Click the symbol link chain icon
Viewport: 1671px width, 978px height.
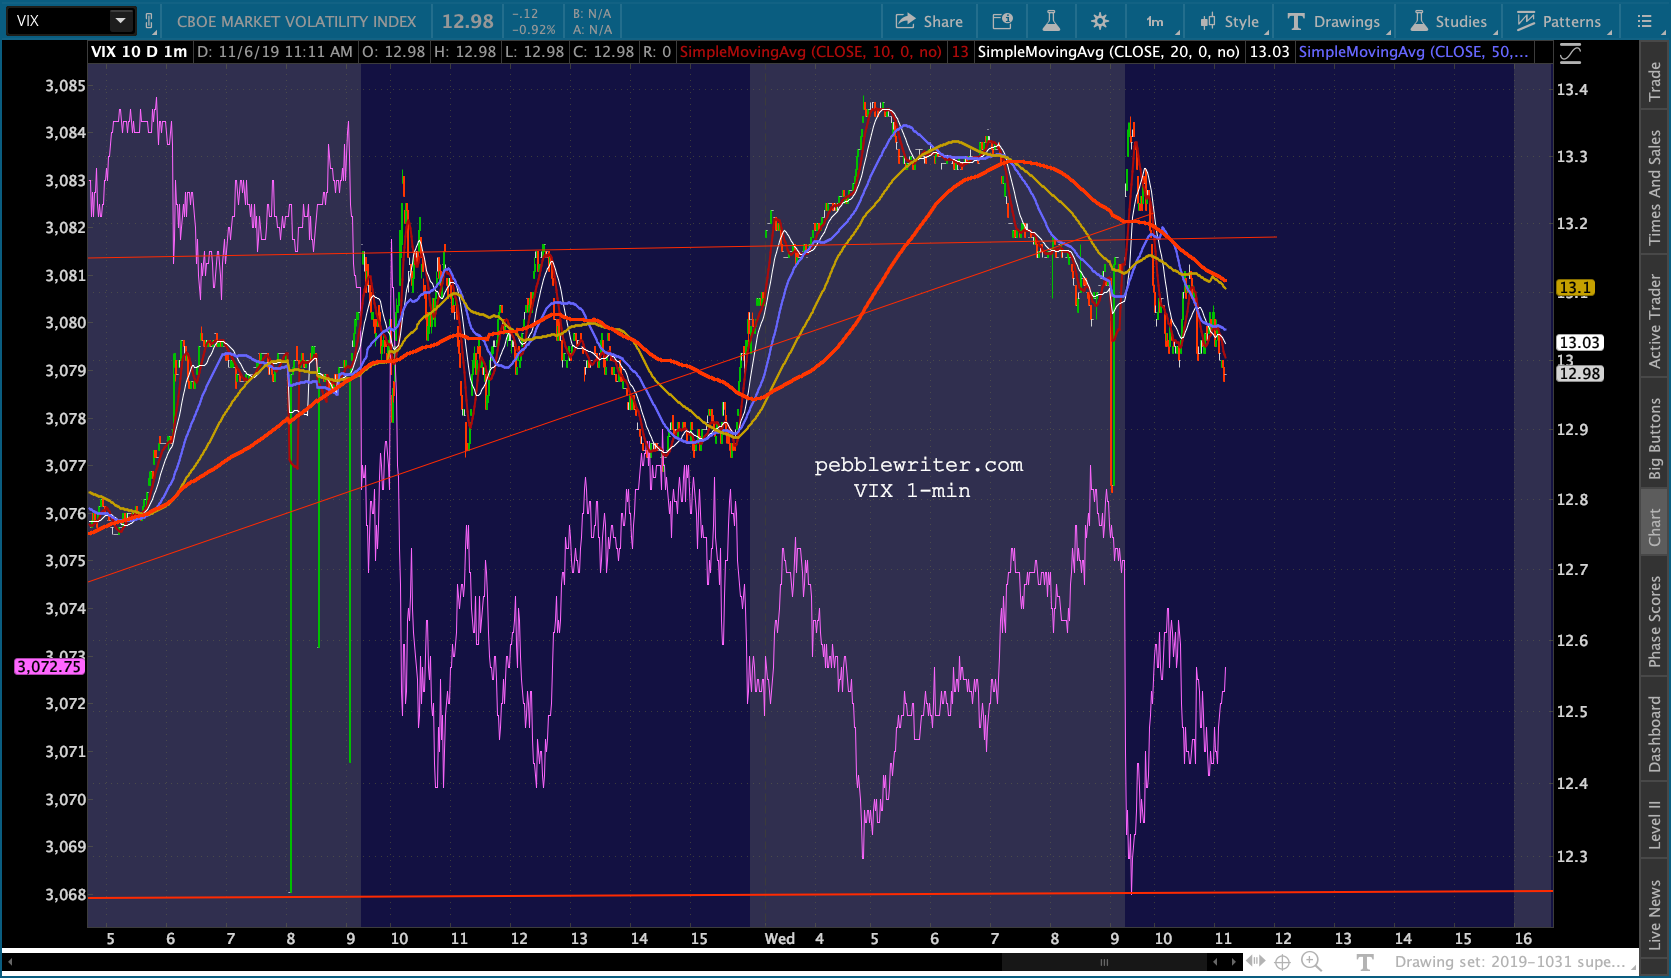pos(149,21)
